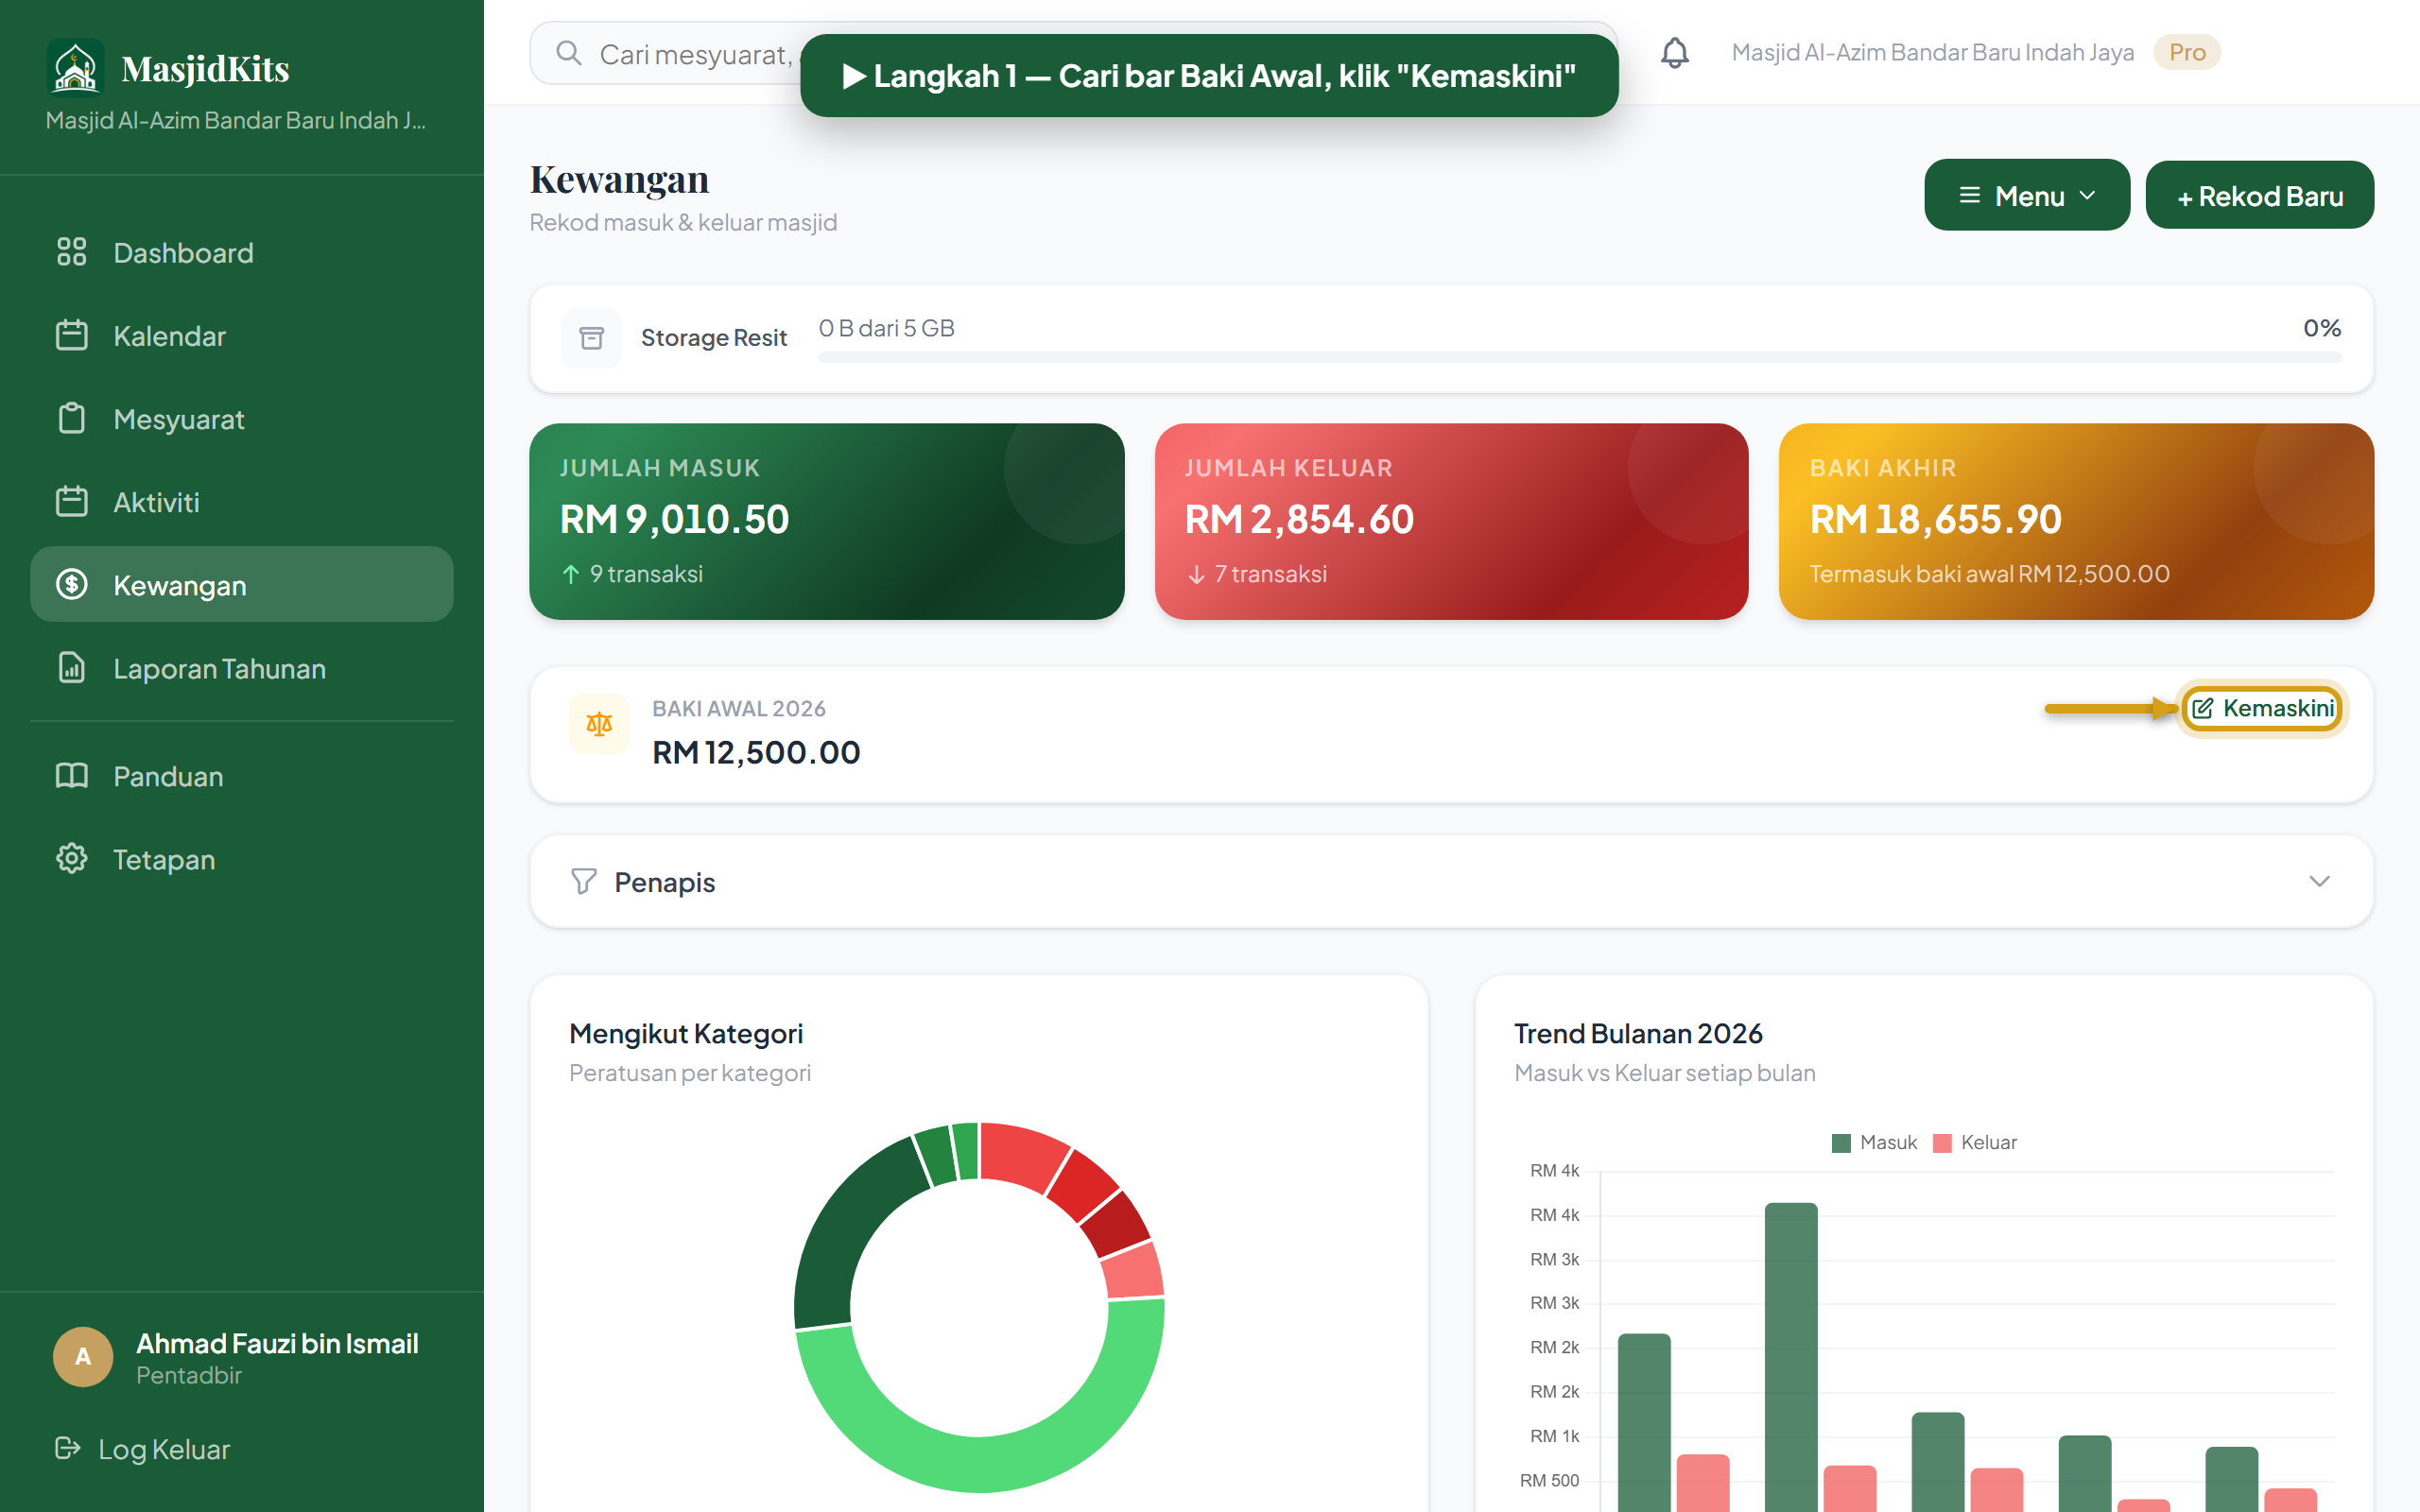Click the tallest Masuk bar in trend chart
Viewport: 2420px width, 1512px height.
[1790, 1356]
